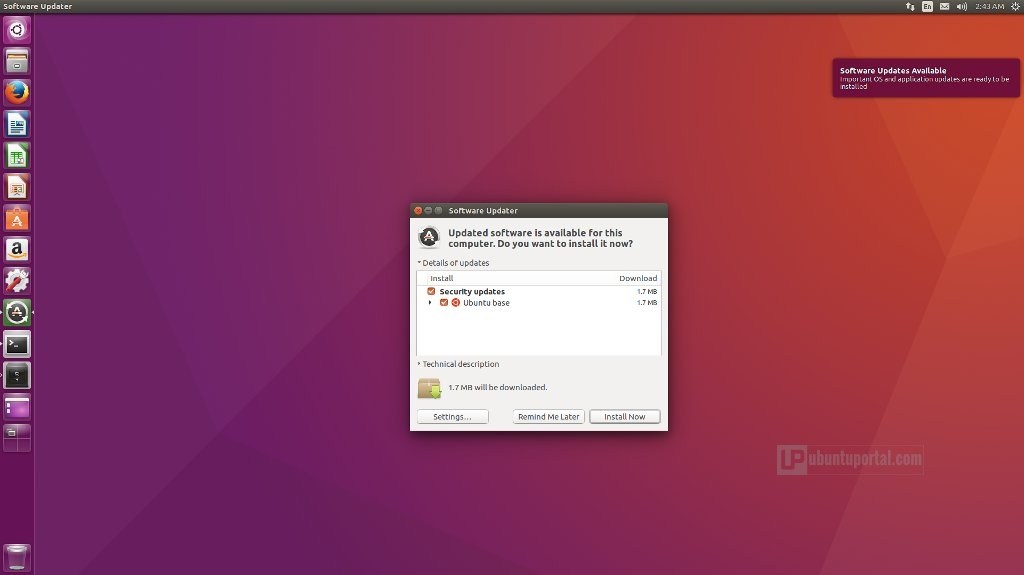The height and width of the screenshot is (575, 1024).
Task: Open LibreOffice Impress presentation icon
Action: click(x=17, y=187)
